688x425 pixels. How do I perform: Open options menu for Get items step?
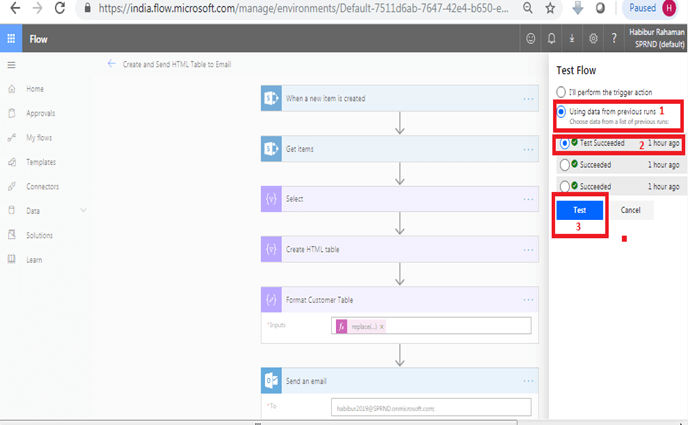528,149
